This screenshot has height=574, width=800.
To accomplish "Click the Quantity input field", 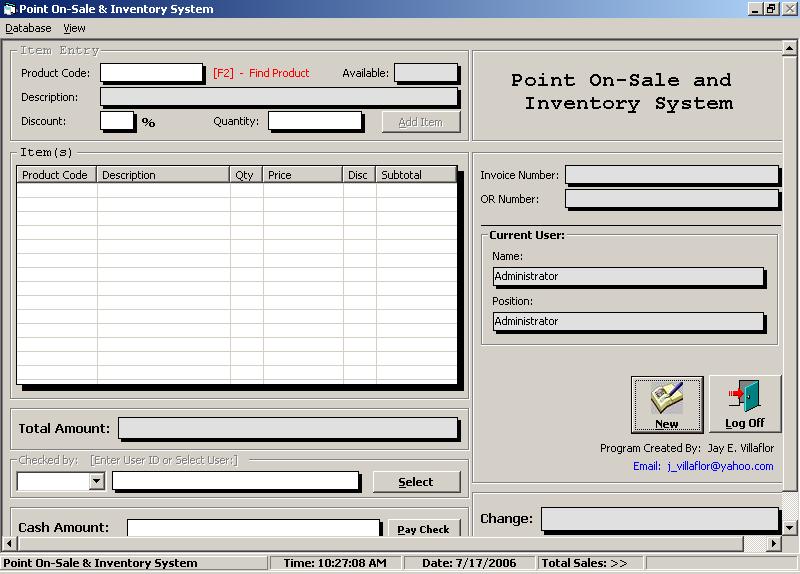I will pos(314,121).
